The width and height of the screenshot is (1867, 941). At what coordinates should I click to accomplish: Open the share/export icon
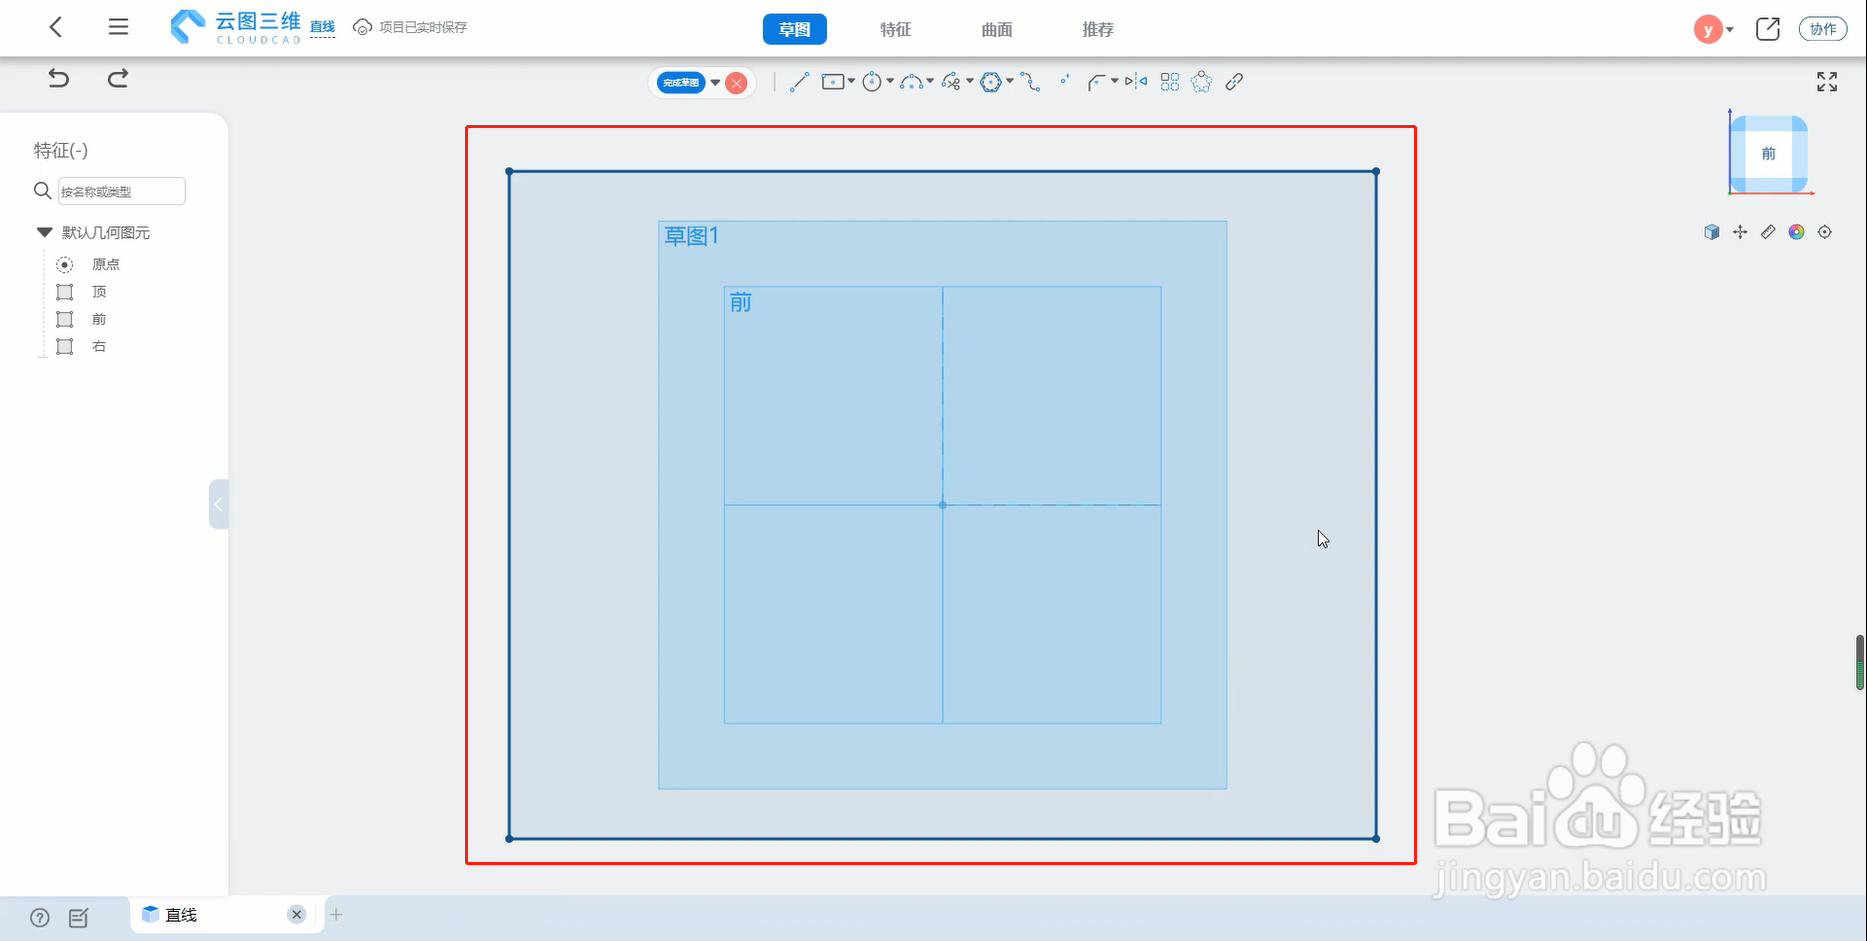coord(1768,29)
